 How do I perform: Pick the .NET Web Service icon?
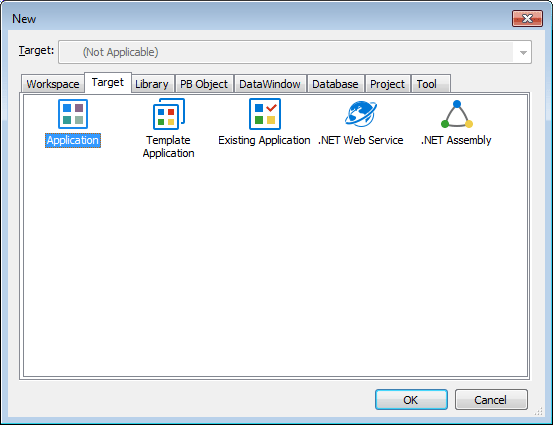360,114
